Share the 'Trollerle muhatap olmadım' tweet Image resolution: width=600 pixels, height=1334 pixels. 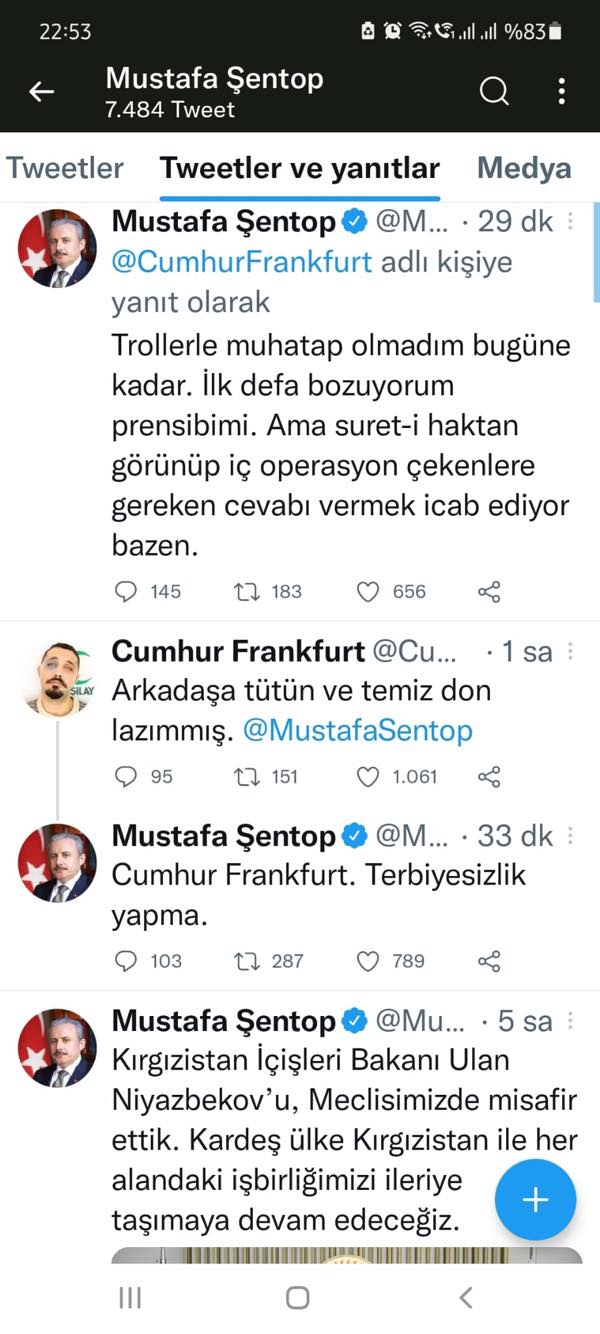(489, 592)
